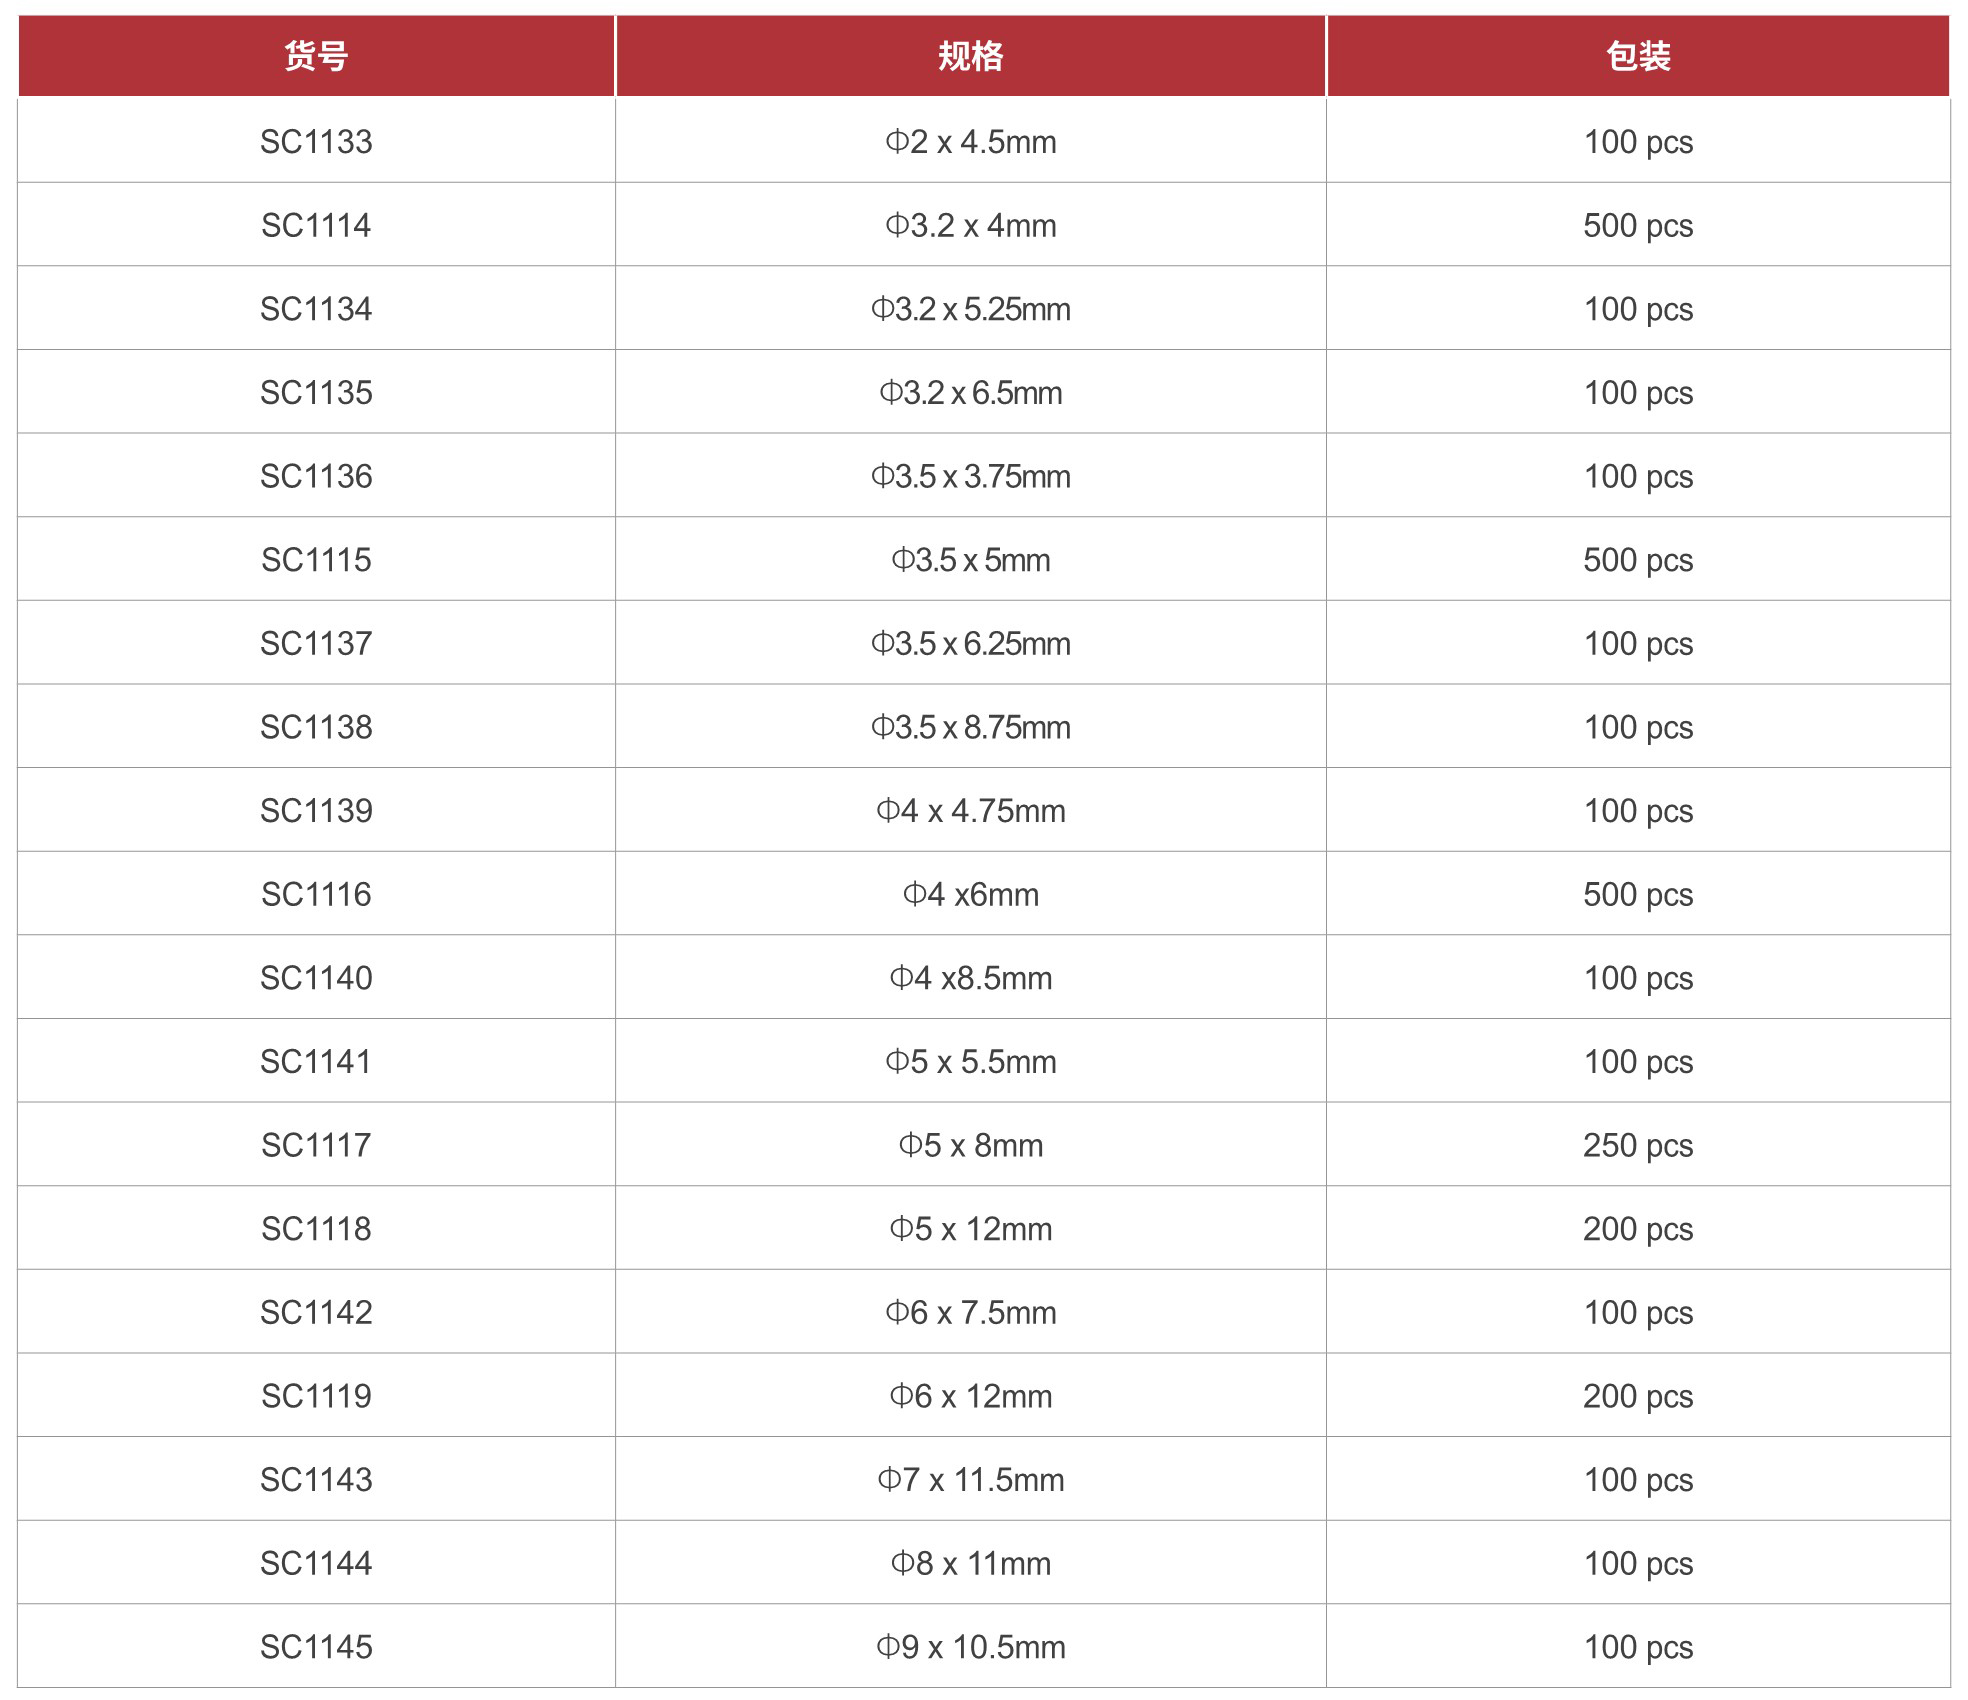Click the Φ7 x 11.5mm specification
The width and height of the screenshot is (1968, 1700).
tap(970, 1480)
